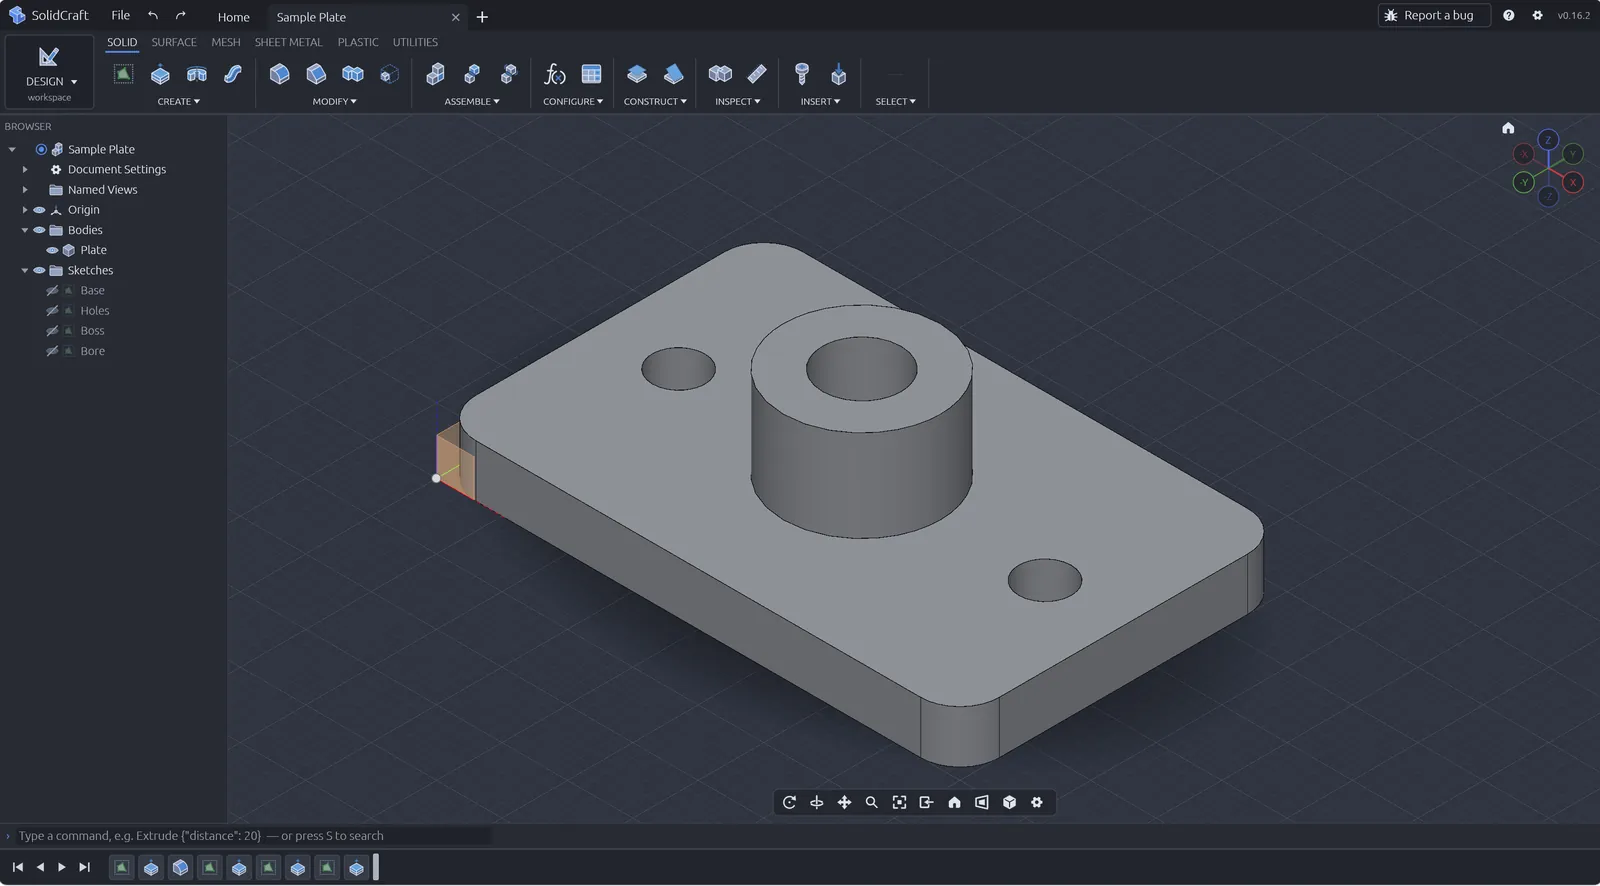
Task: Undo the last action
Action: [x=153, y=15]
